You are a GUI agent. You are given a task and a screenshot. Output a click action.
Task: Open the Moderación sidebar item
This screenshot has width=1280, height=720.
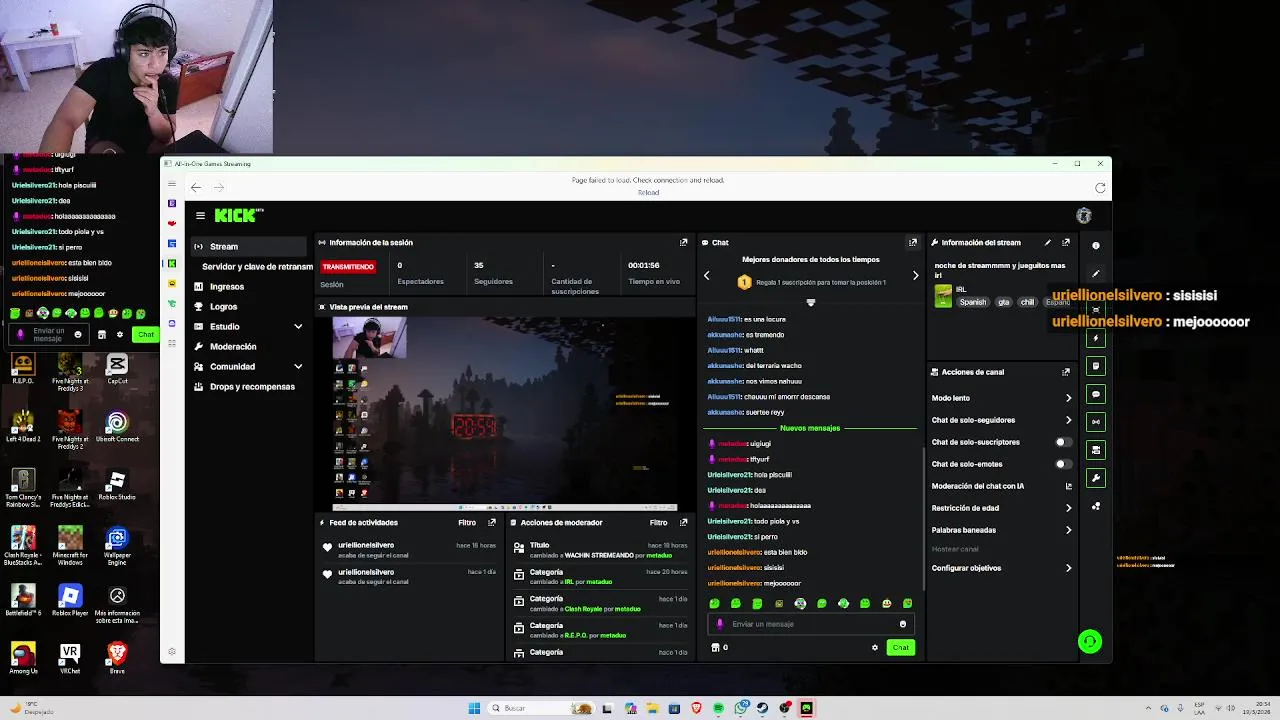coord(248,346)
